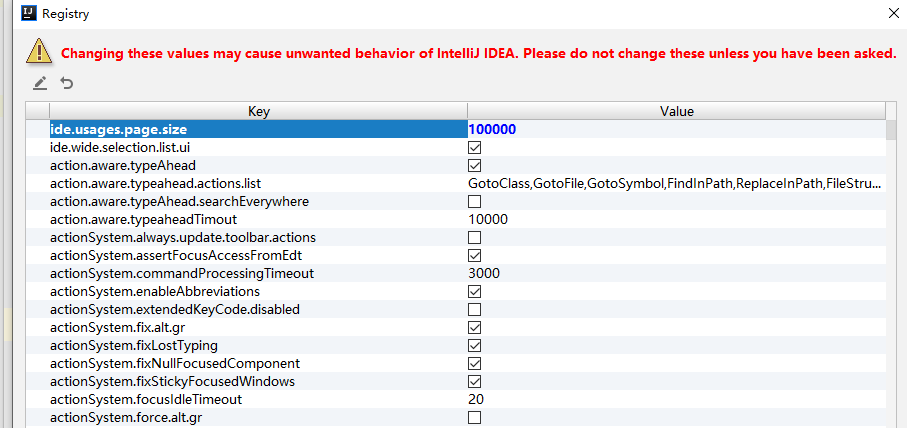Click the Key column header
Viewport: 907px width, 428px height.
[x=259, y=111]
